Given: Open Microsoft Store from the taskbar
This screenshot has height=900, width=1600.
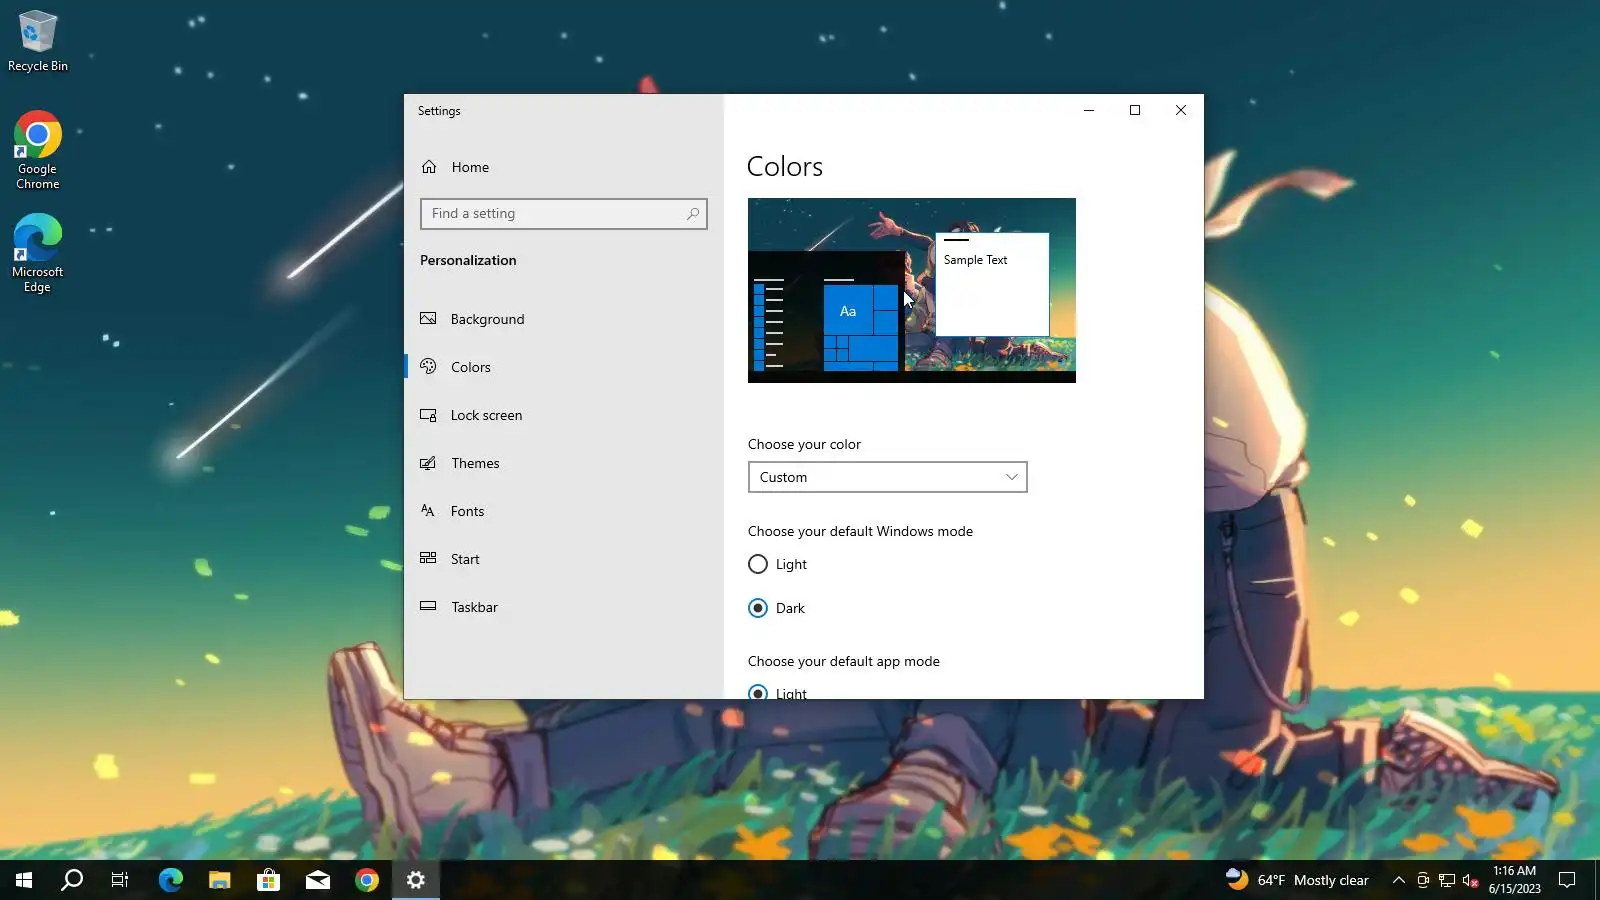Looking at the screenshot, I should pos(269,880).
